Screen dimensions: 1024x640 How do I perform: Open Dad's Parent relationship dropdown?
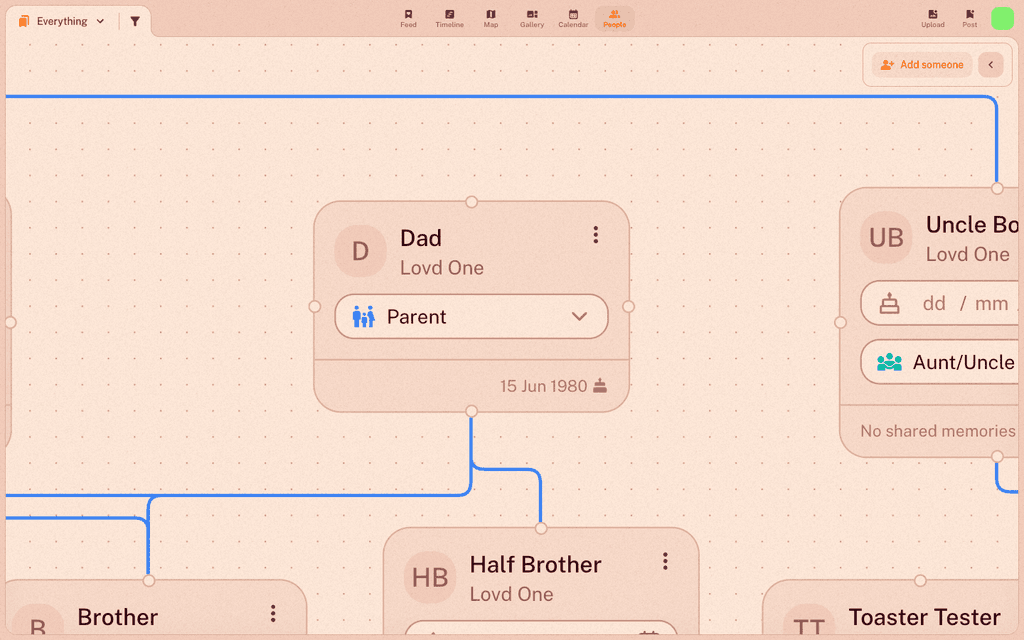[x=472, y=317]
